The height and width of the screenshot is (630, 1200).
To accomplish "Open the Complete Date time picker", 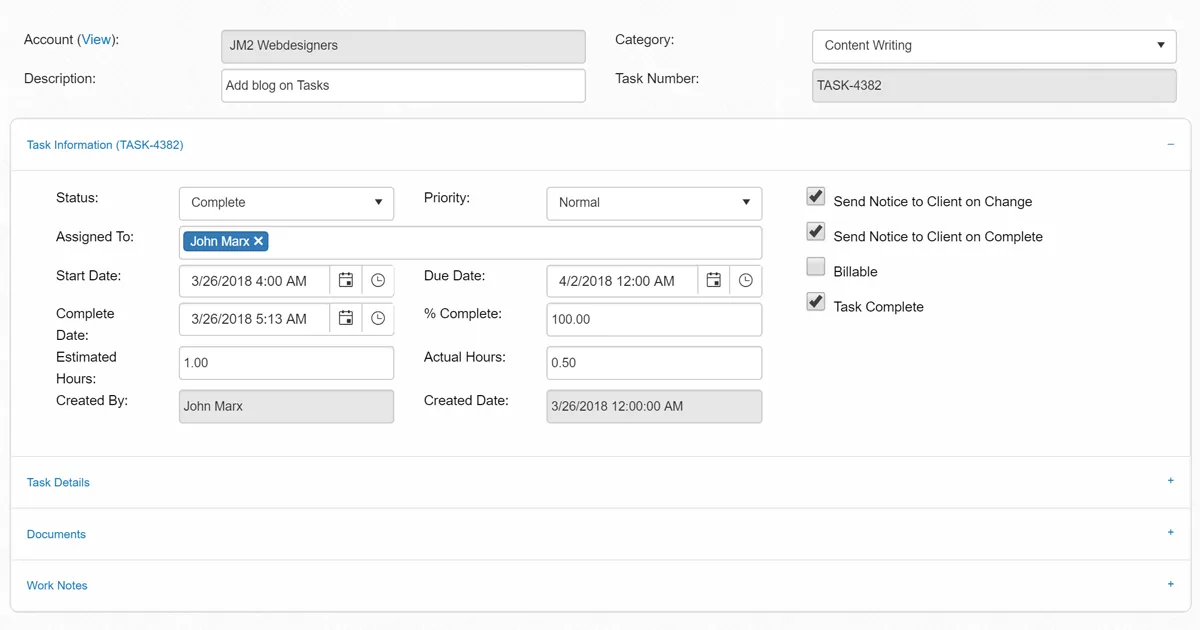I will (x=378, y=318).
